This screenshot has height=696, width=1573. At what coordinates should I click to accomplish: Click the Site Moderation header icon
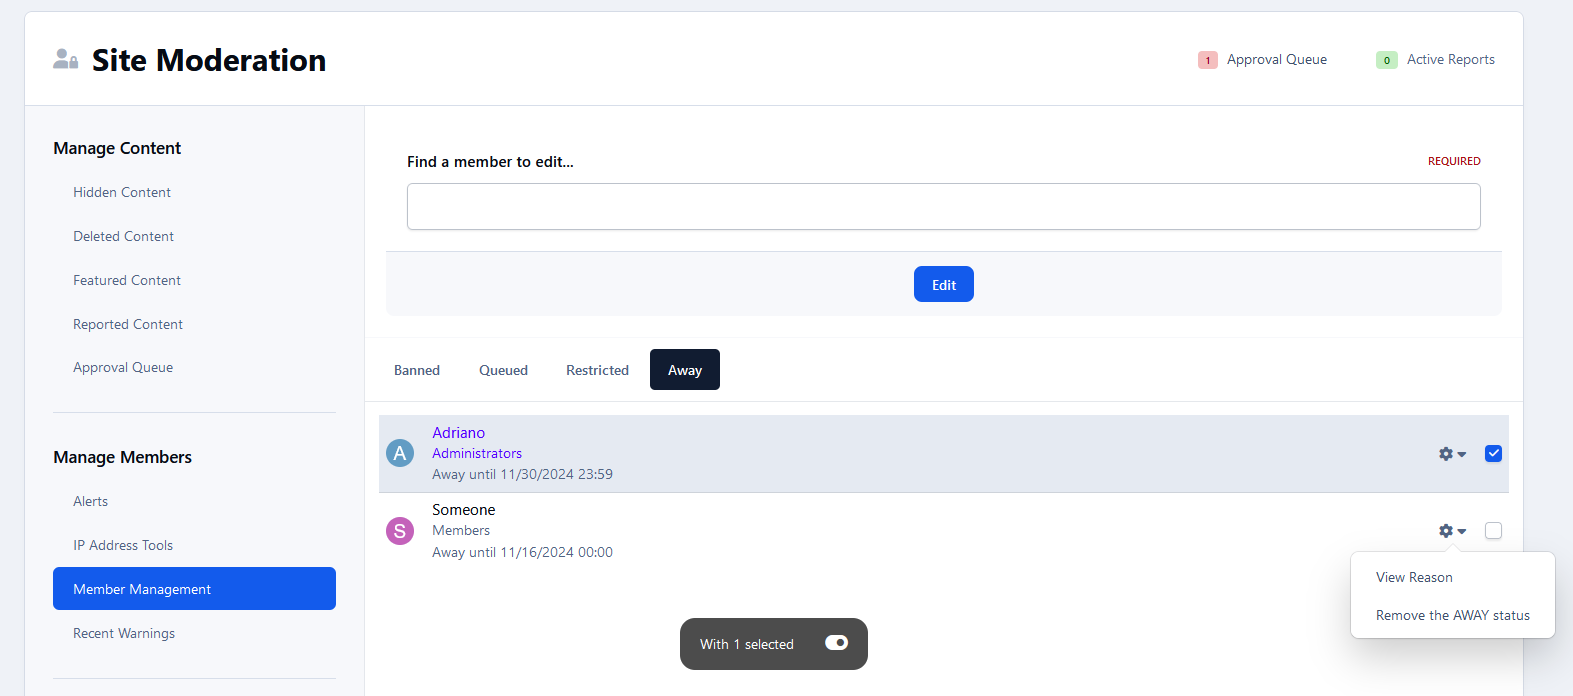[x=66, y=60]
